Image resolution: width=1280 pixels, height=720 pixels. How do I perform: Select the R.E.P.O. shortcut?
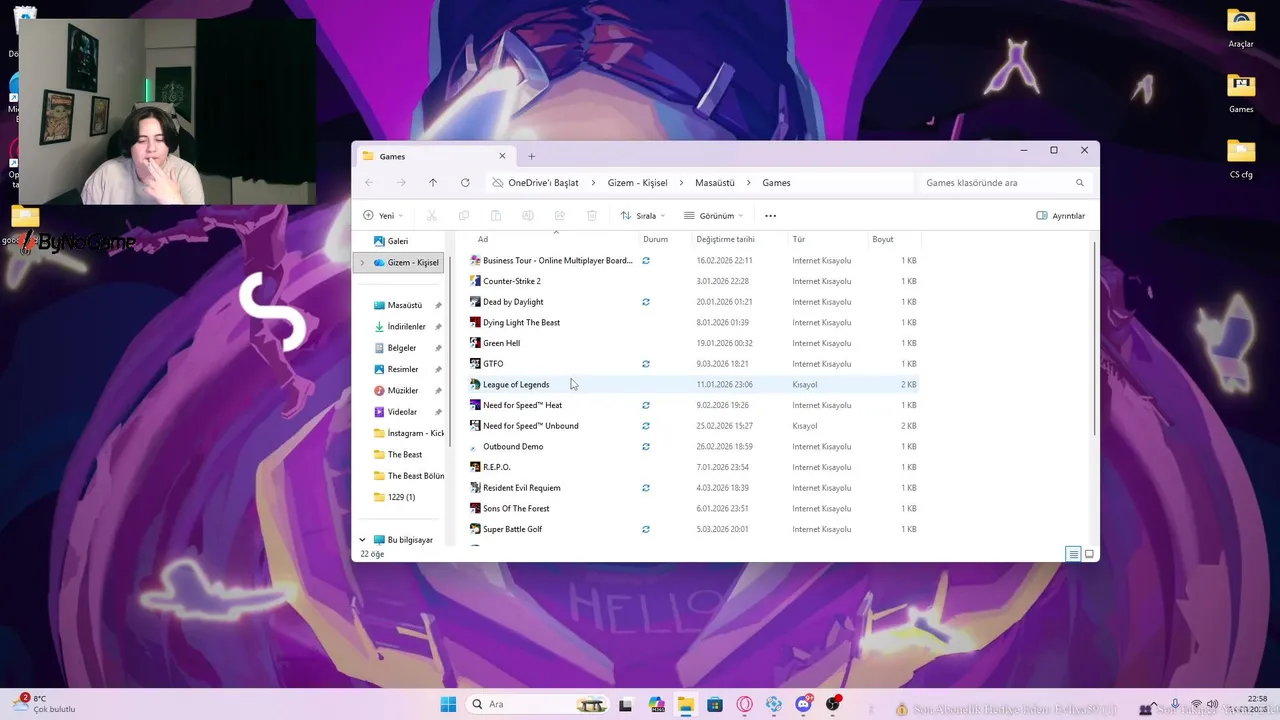point(497,467)
